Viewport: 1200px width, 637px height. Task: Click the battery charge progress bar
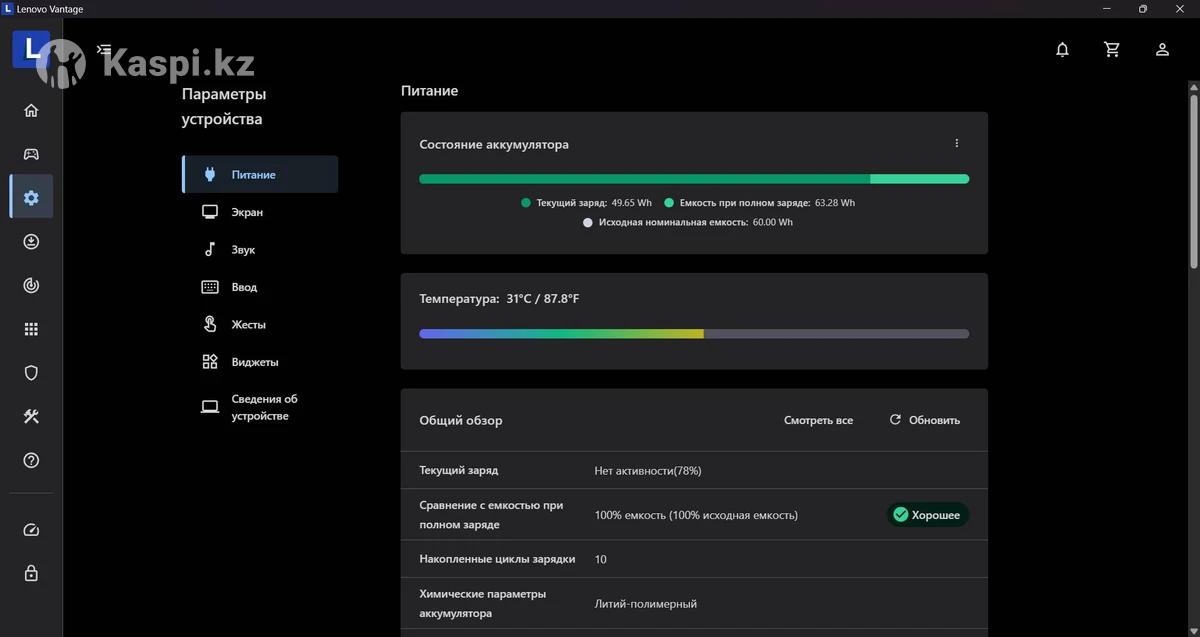point(693,179)
